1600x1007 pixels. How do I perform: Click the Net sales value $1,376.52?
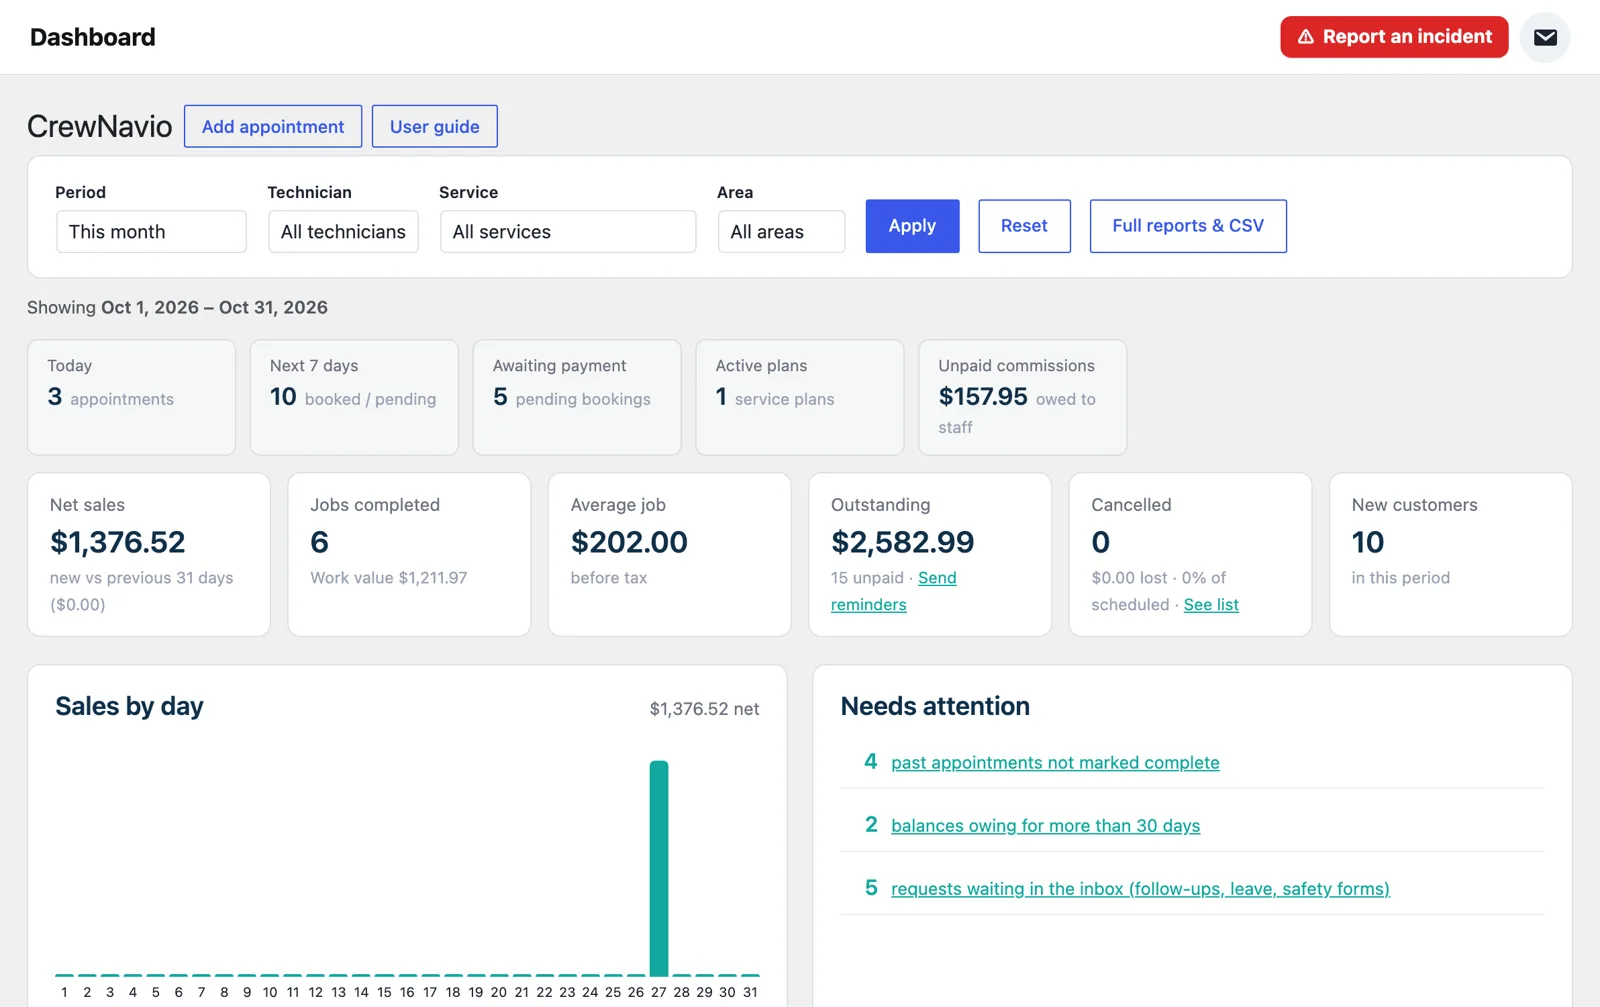coord(118,542)
